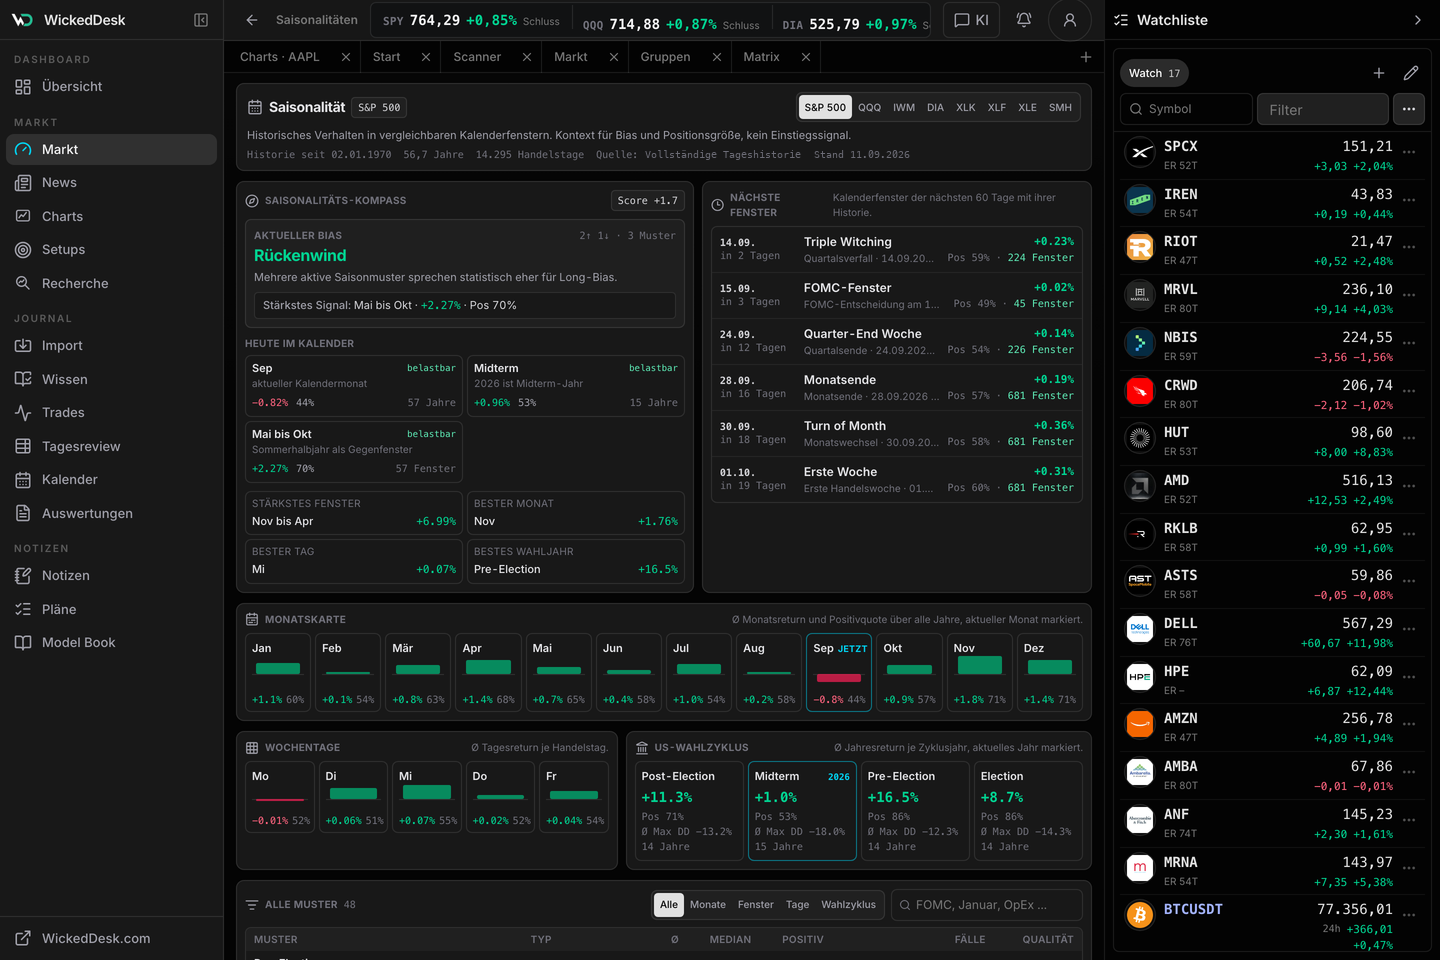Click the Notizen icon in sidebar
1440x960 pixels.
23,576
